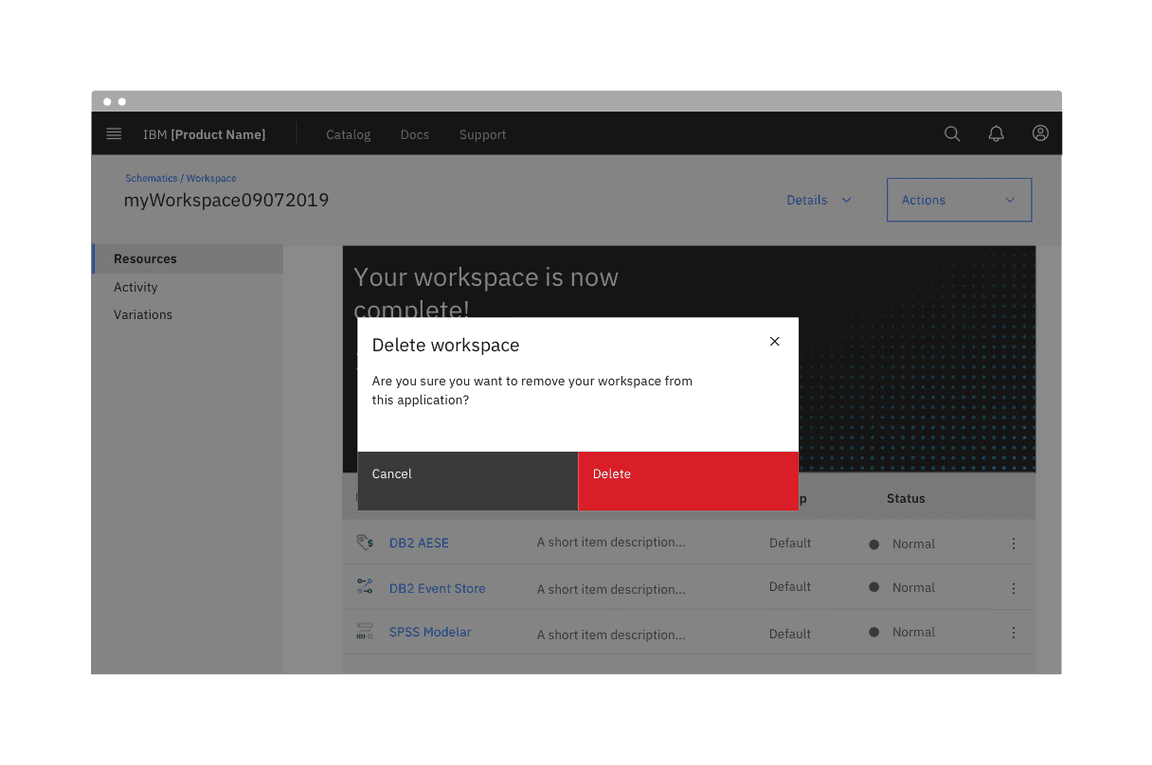Switch to the Activity sidebar tab
This screenshot has width=1152, height=765.
tap(136, 287)
